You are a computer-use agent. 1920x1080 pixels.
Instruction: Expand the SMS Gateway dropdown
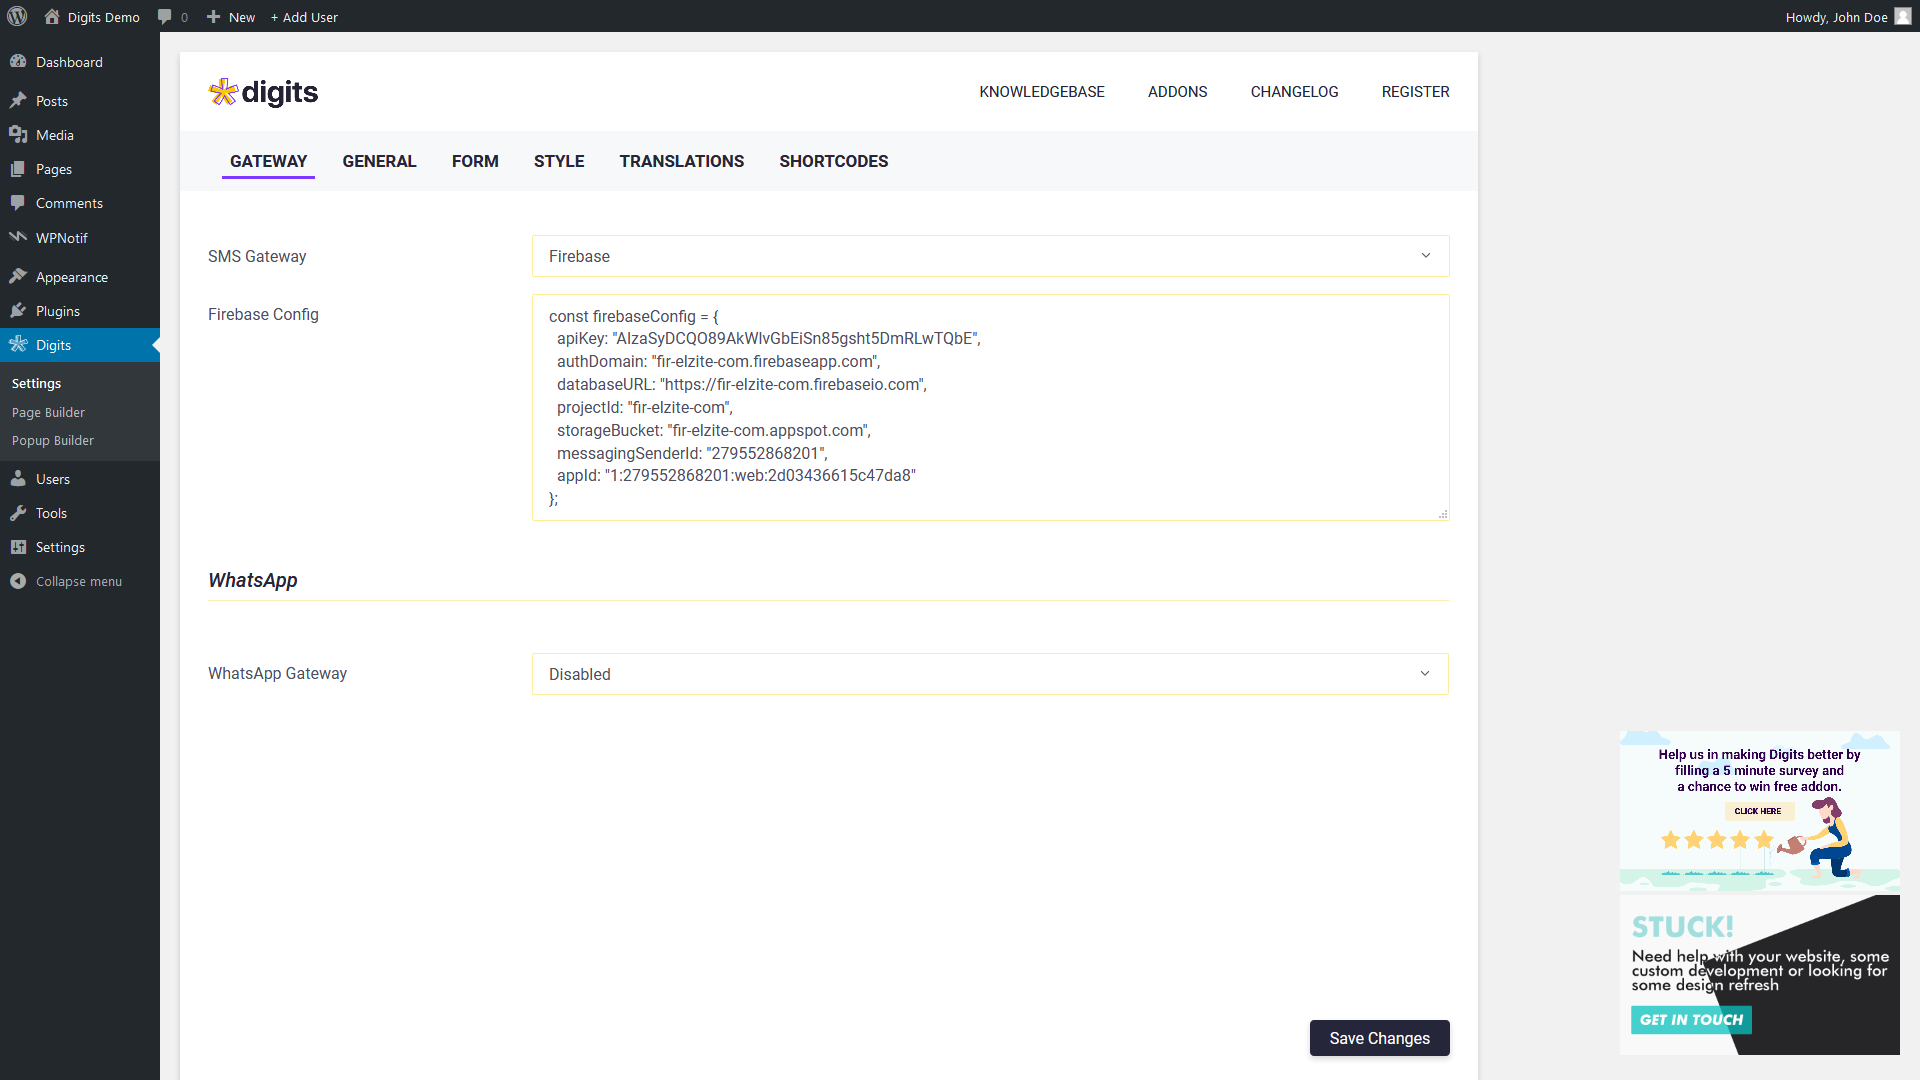tap(990, 256)
